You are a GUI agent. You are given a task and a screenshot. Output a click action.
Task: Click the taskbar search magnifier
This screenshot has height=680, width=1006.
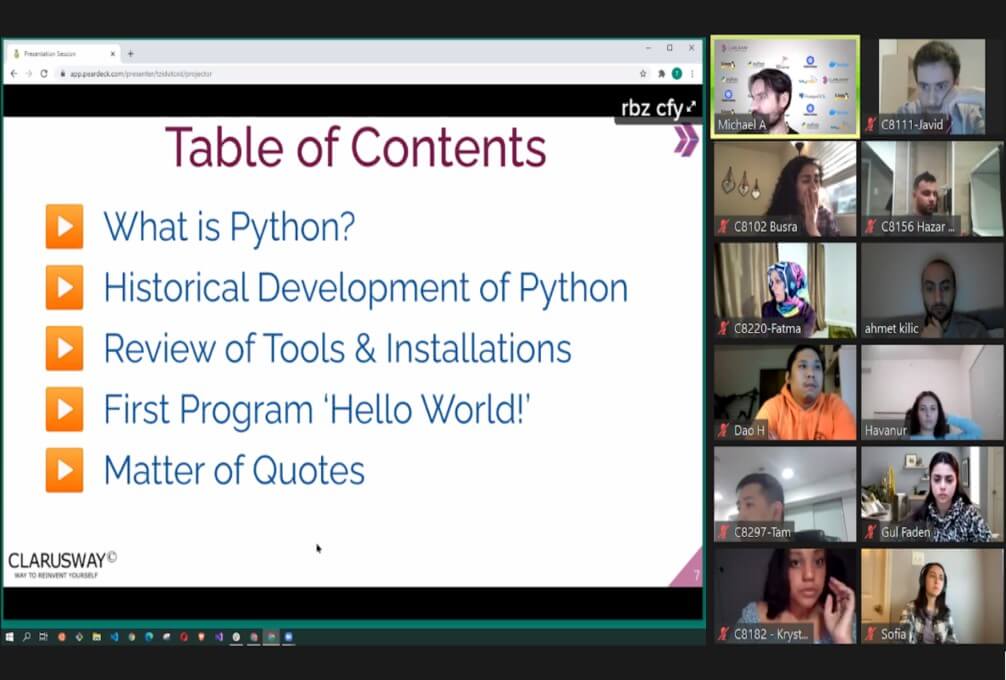pos(27,636)
